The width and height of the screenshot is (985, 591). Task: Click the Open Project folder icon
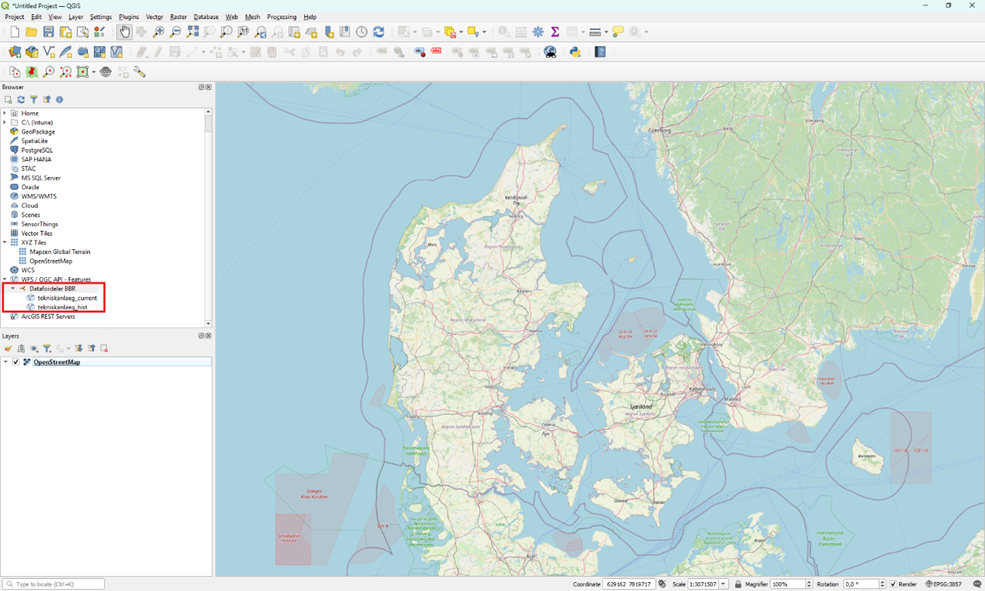point(31,32)
